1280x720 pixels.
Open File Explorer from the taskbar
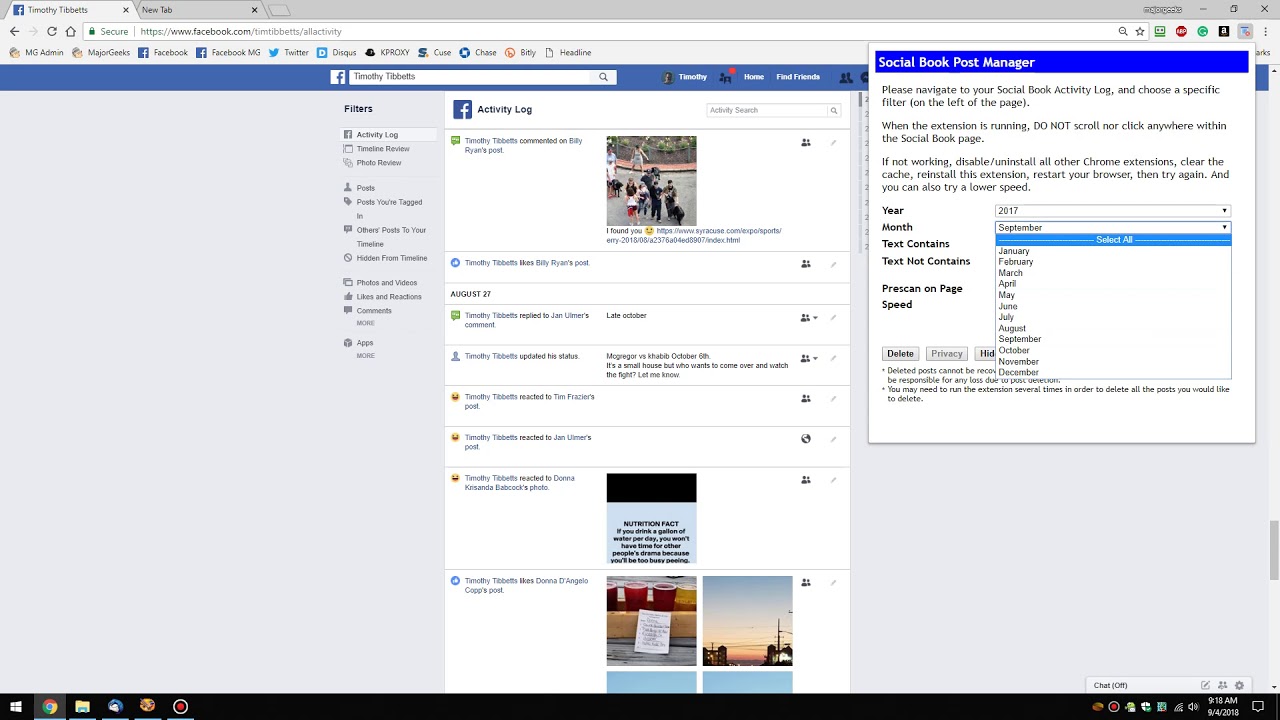(82, 706)
